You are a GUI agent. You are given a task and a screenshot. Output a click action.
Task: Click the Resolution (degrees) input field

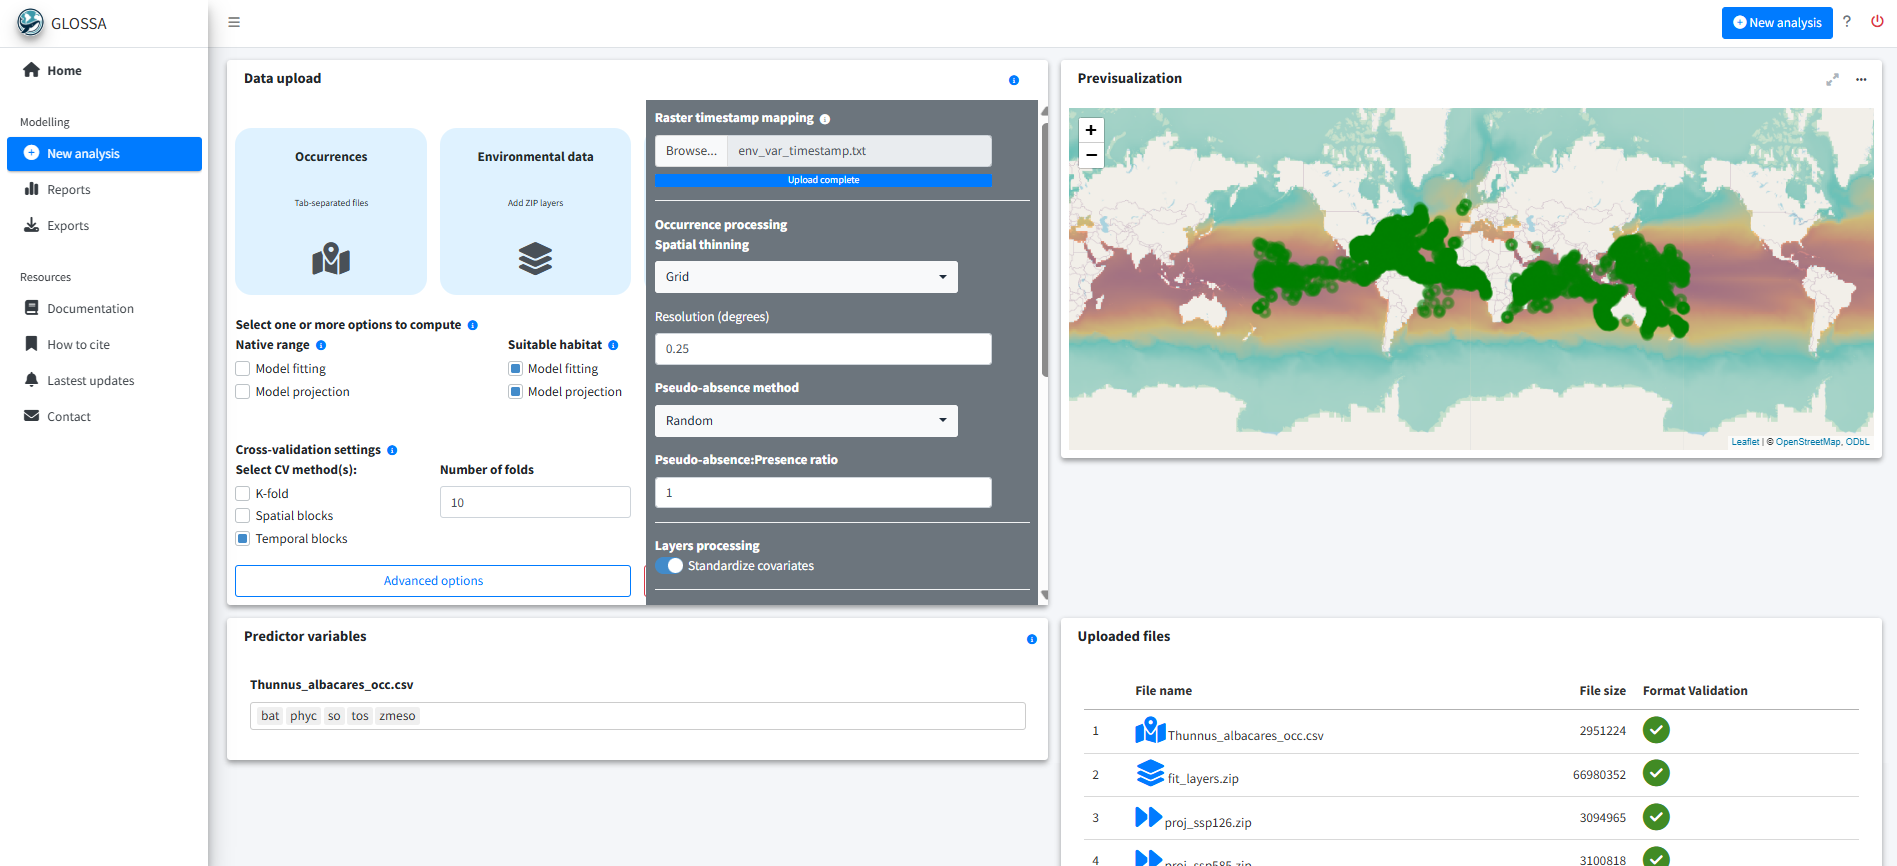click(823, 349)
